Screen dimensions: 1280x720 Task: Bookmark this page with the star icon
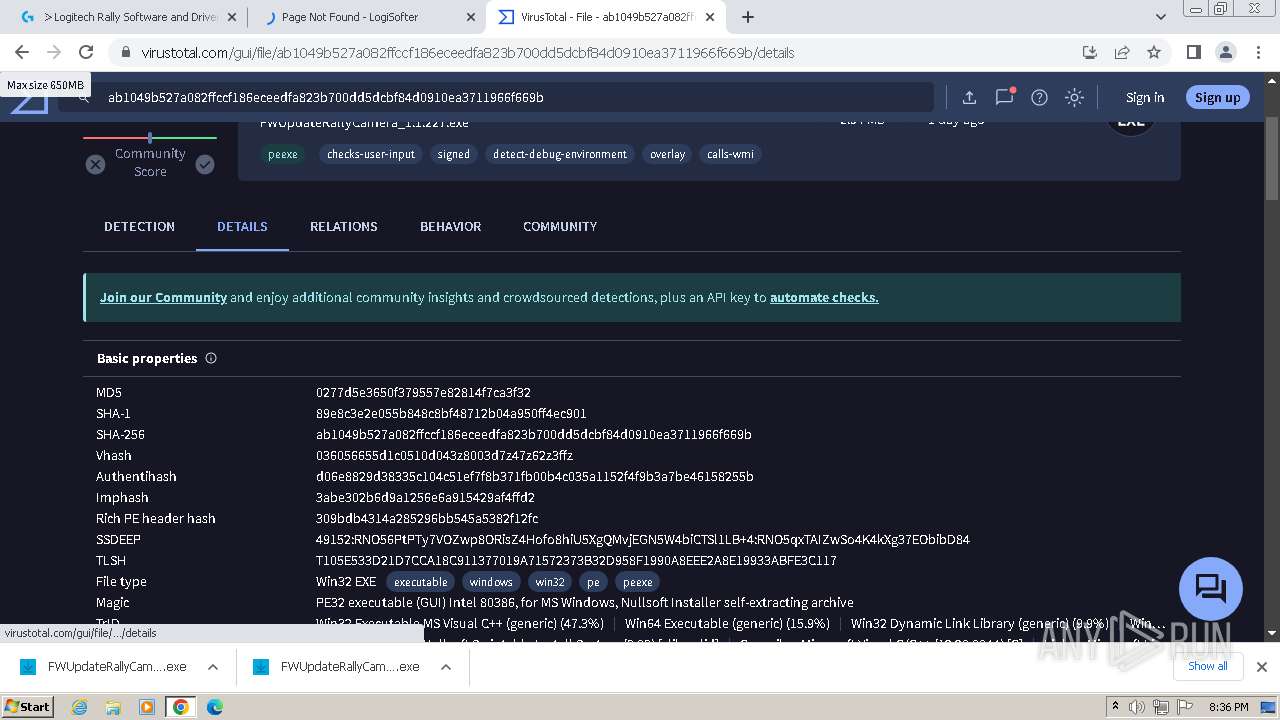click(1154, 52)
